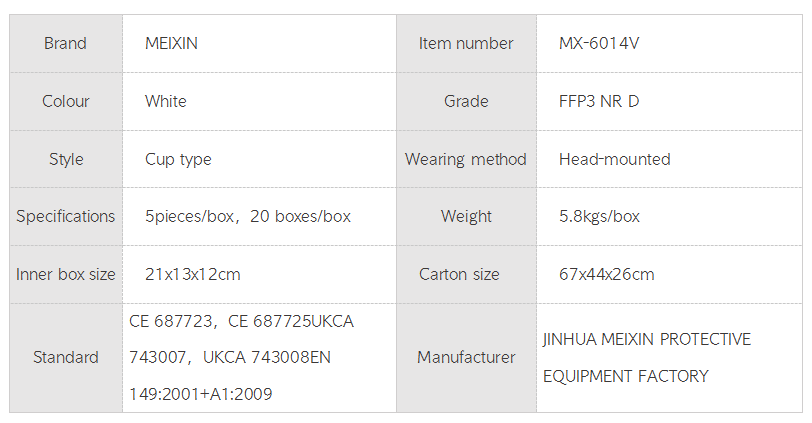
Task: Click the Colour label cell
Action: click(65, 101)
